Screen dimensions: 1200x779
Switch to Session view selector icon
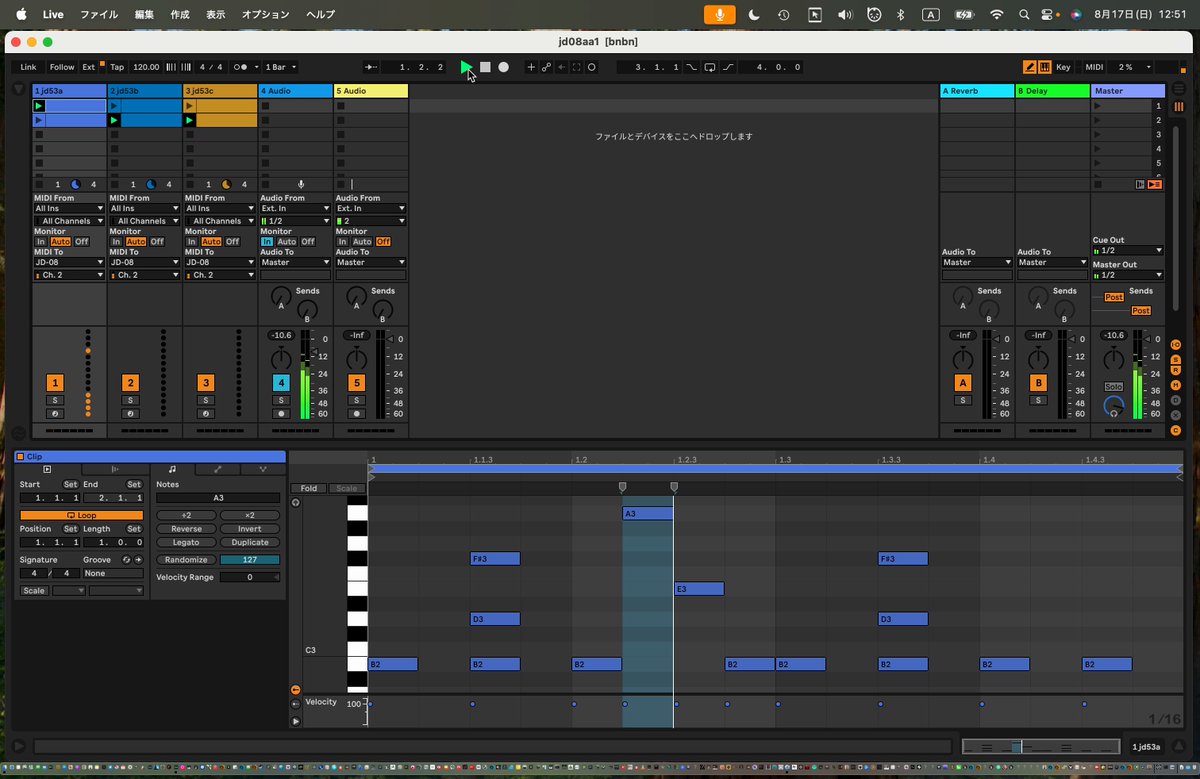[1178, 106]
